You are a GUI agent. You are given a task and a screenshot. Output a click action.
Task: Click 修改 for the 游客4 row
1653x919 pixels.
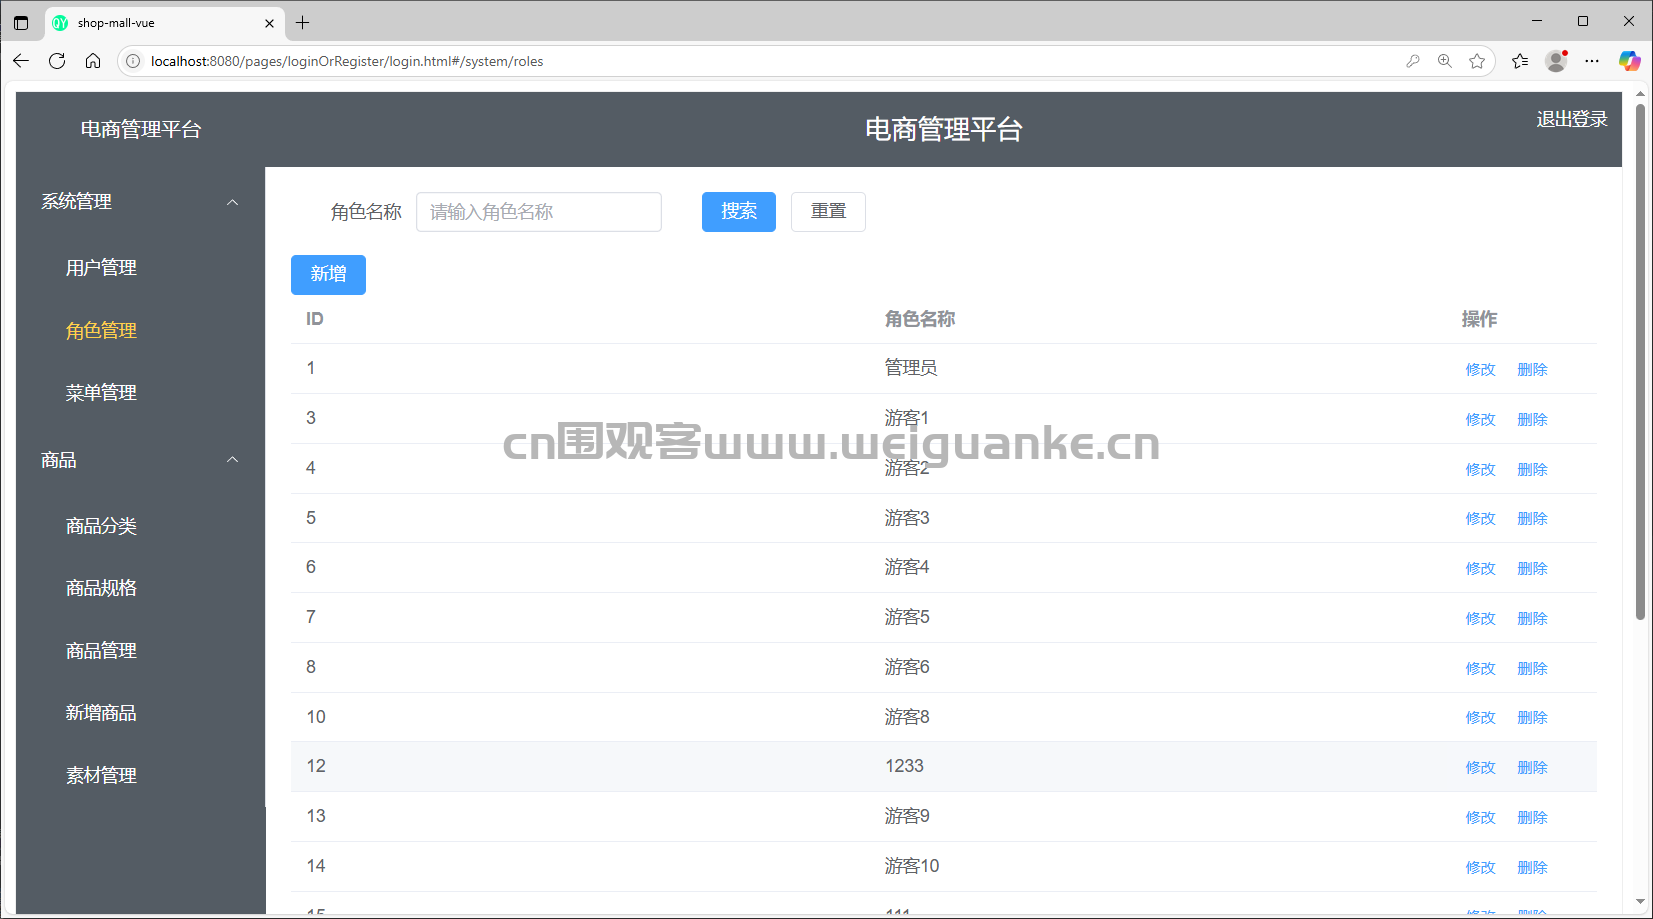1480,569
